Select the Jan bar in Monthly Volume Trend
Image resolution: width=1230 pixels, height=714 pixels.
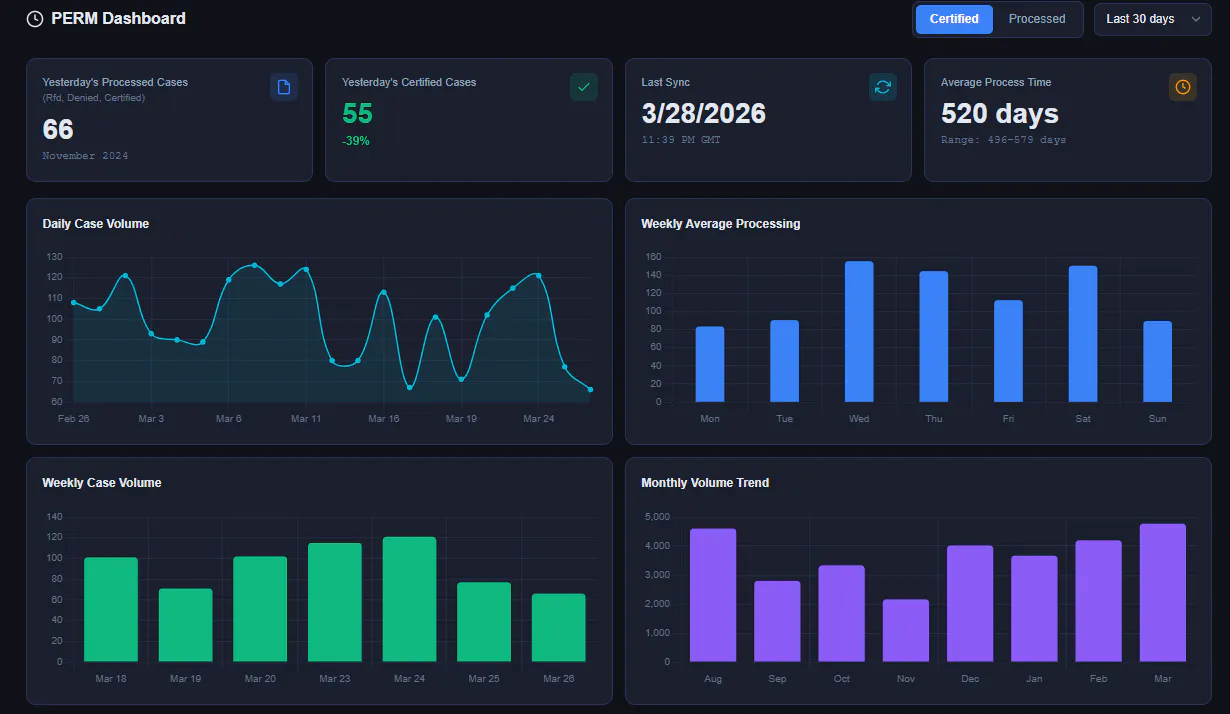click(x=1034, y=609)
